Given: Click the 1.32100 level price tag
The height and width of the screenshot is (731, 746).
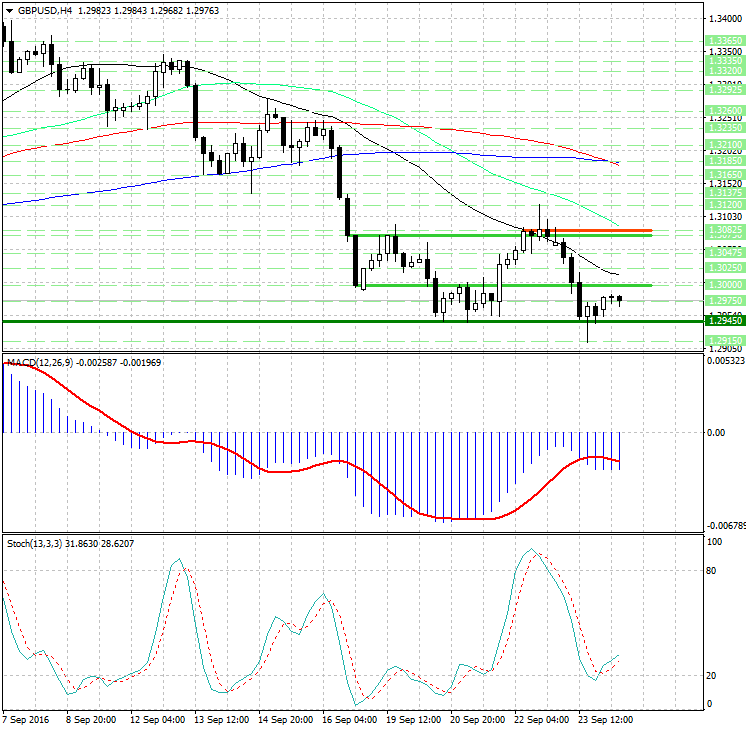Looking at the screenshot, I should pos(724,145).
